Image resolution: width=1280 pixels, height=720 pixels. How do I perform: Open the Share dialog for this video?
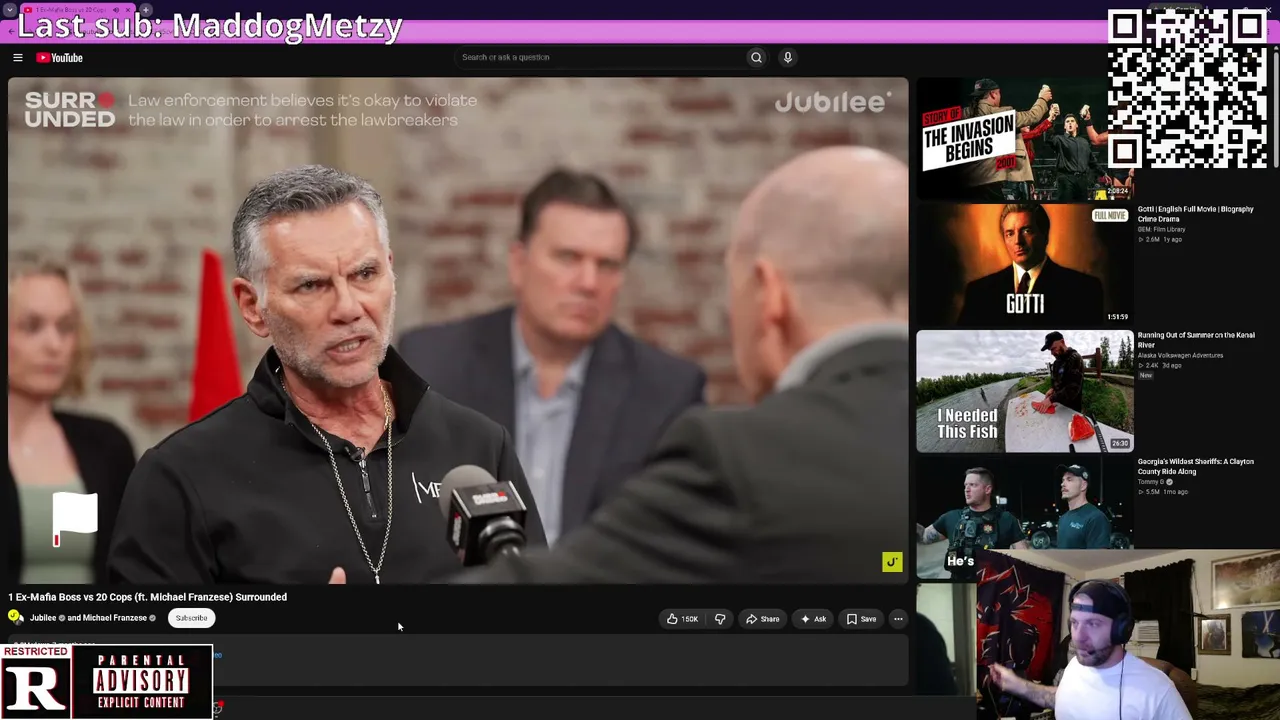763,619
